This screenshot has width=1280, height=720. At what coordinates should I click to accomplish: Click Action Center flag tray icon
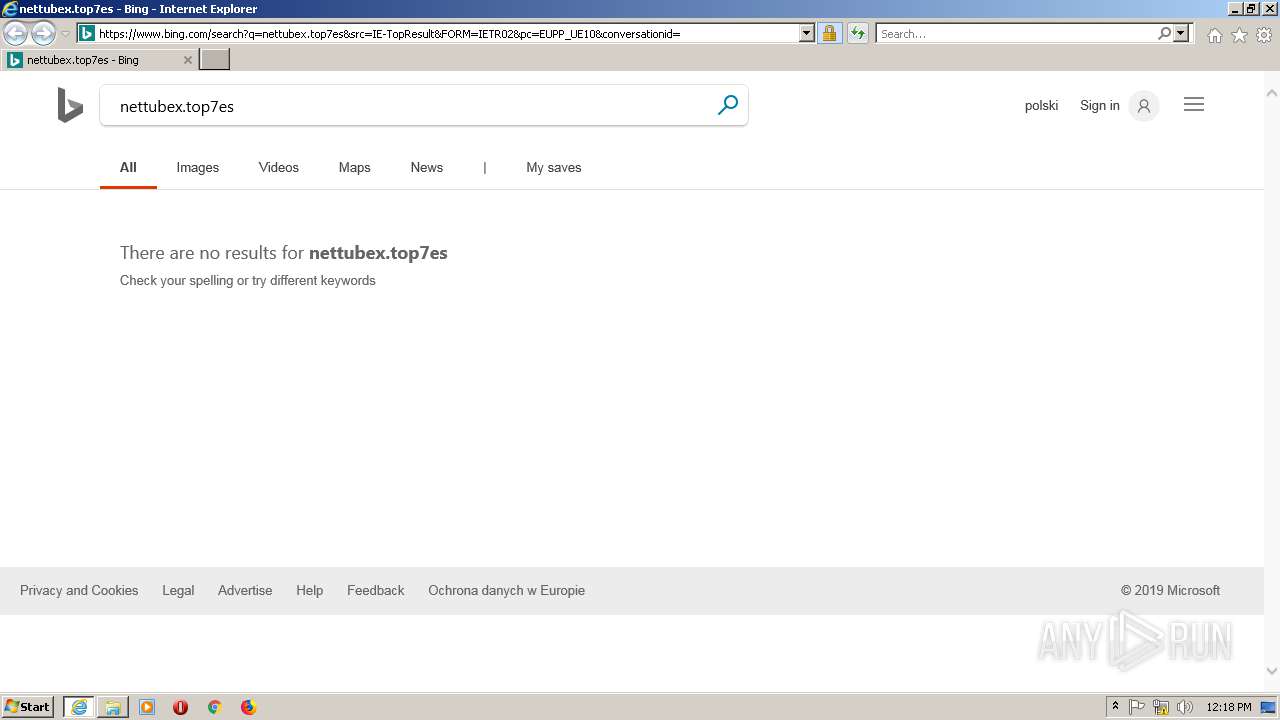pyautogui.click(x=1137, y=707)
